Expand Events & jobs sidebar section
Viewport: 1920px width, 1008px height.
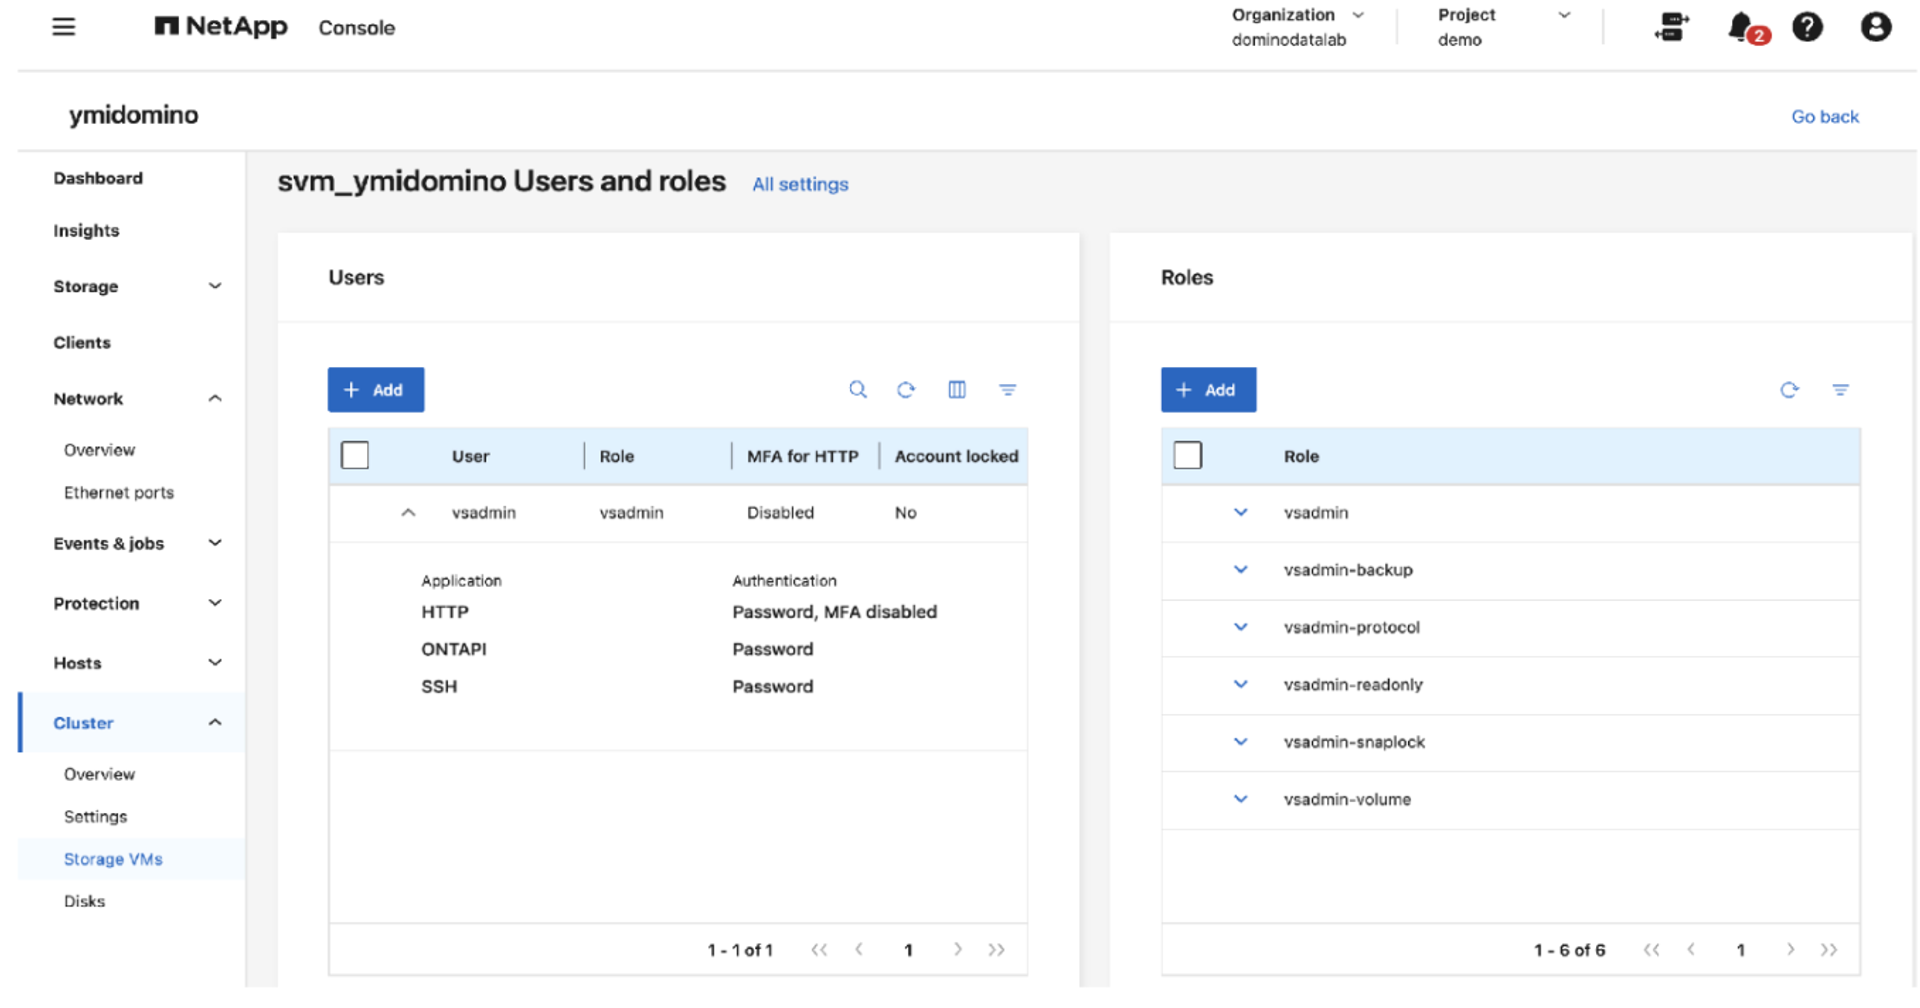point(215,544)
